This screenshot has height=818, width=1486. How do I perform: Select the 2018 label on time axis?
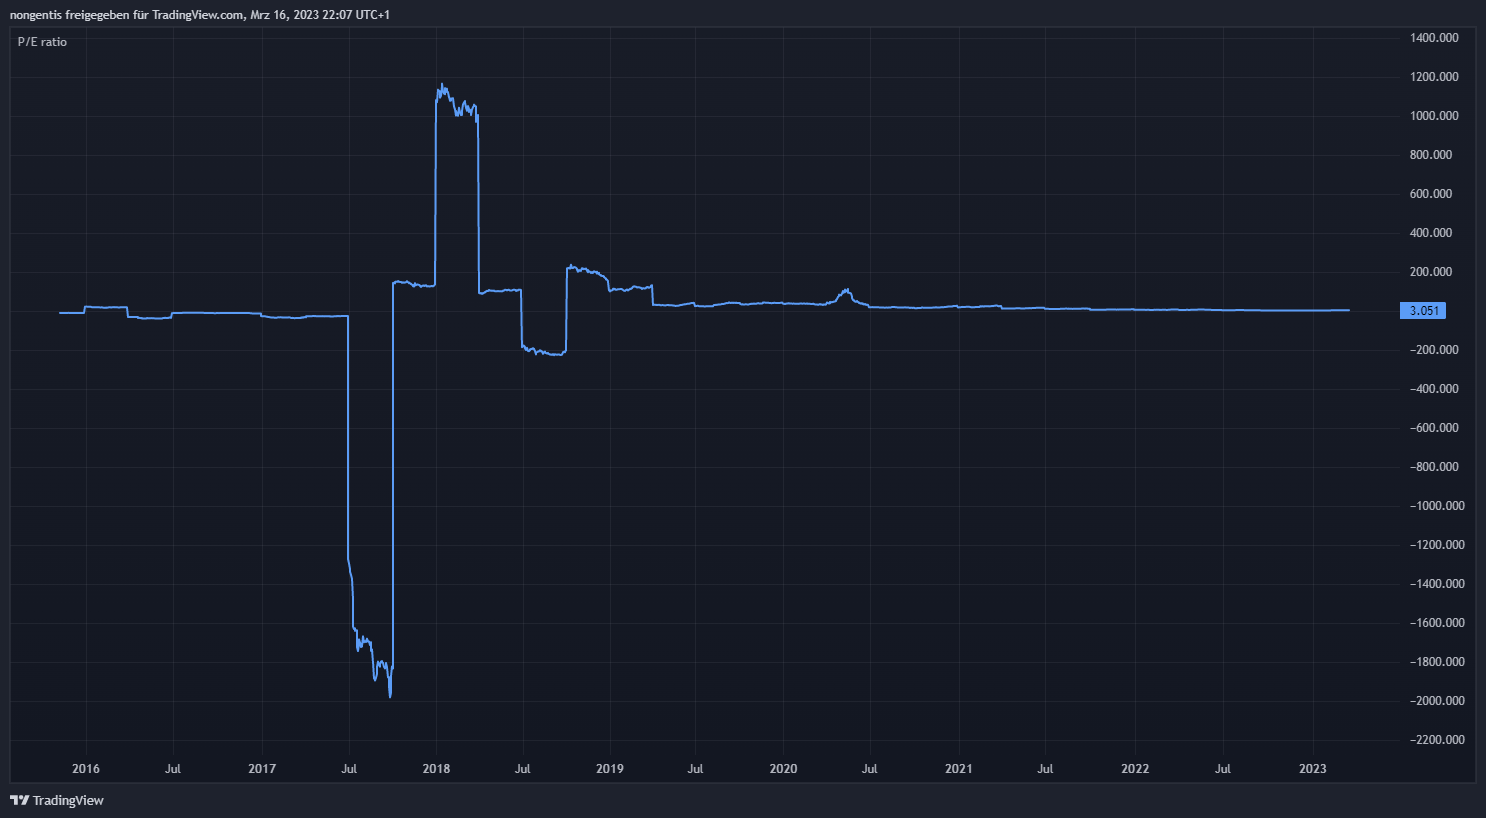click(436, 769)
